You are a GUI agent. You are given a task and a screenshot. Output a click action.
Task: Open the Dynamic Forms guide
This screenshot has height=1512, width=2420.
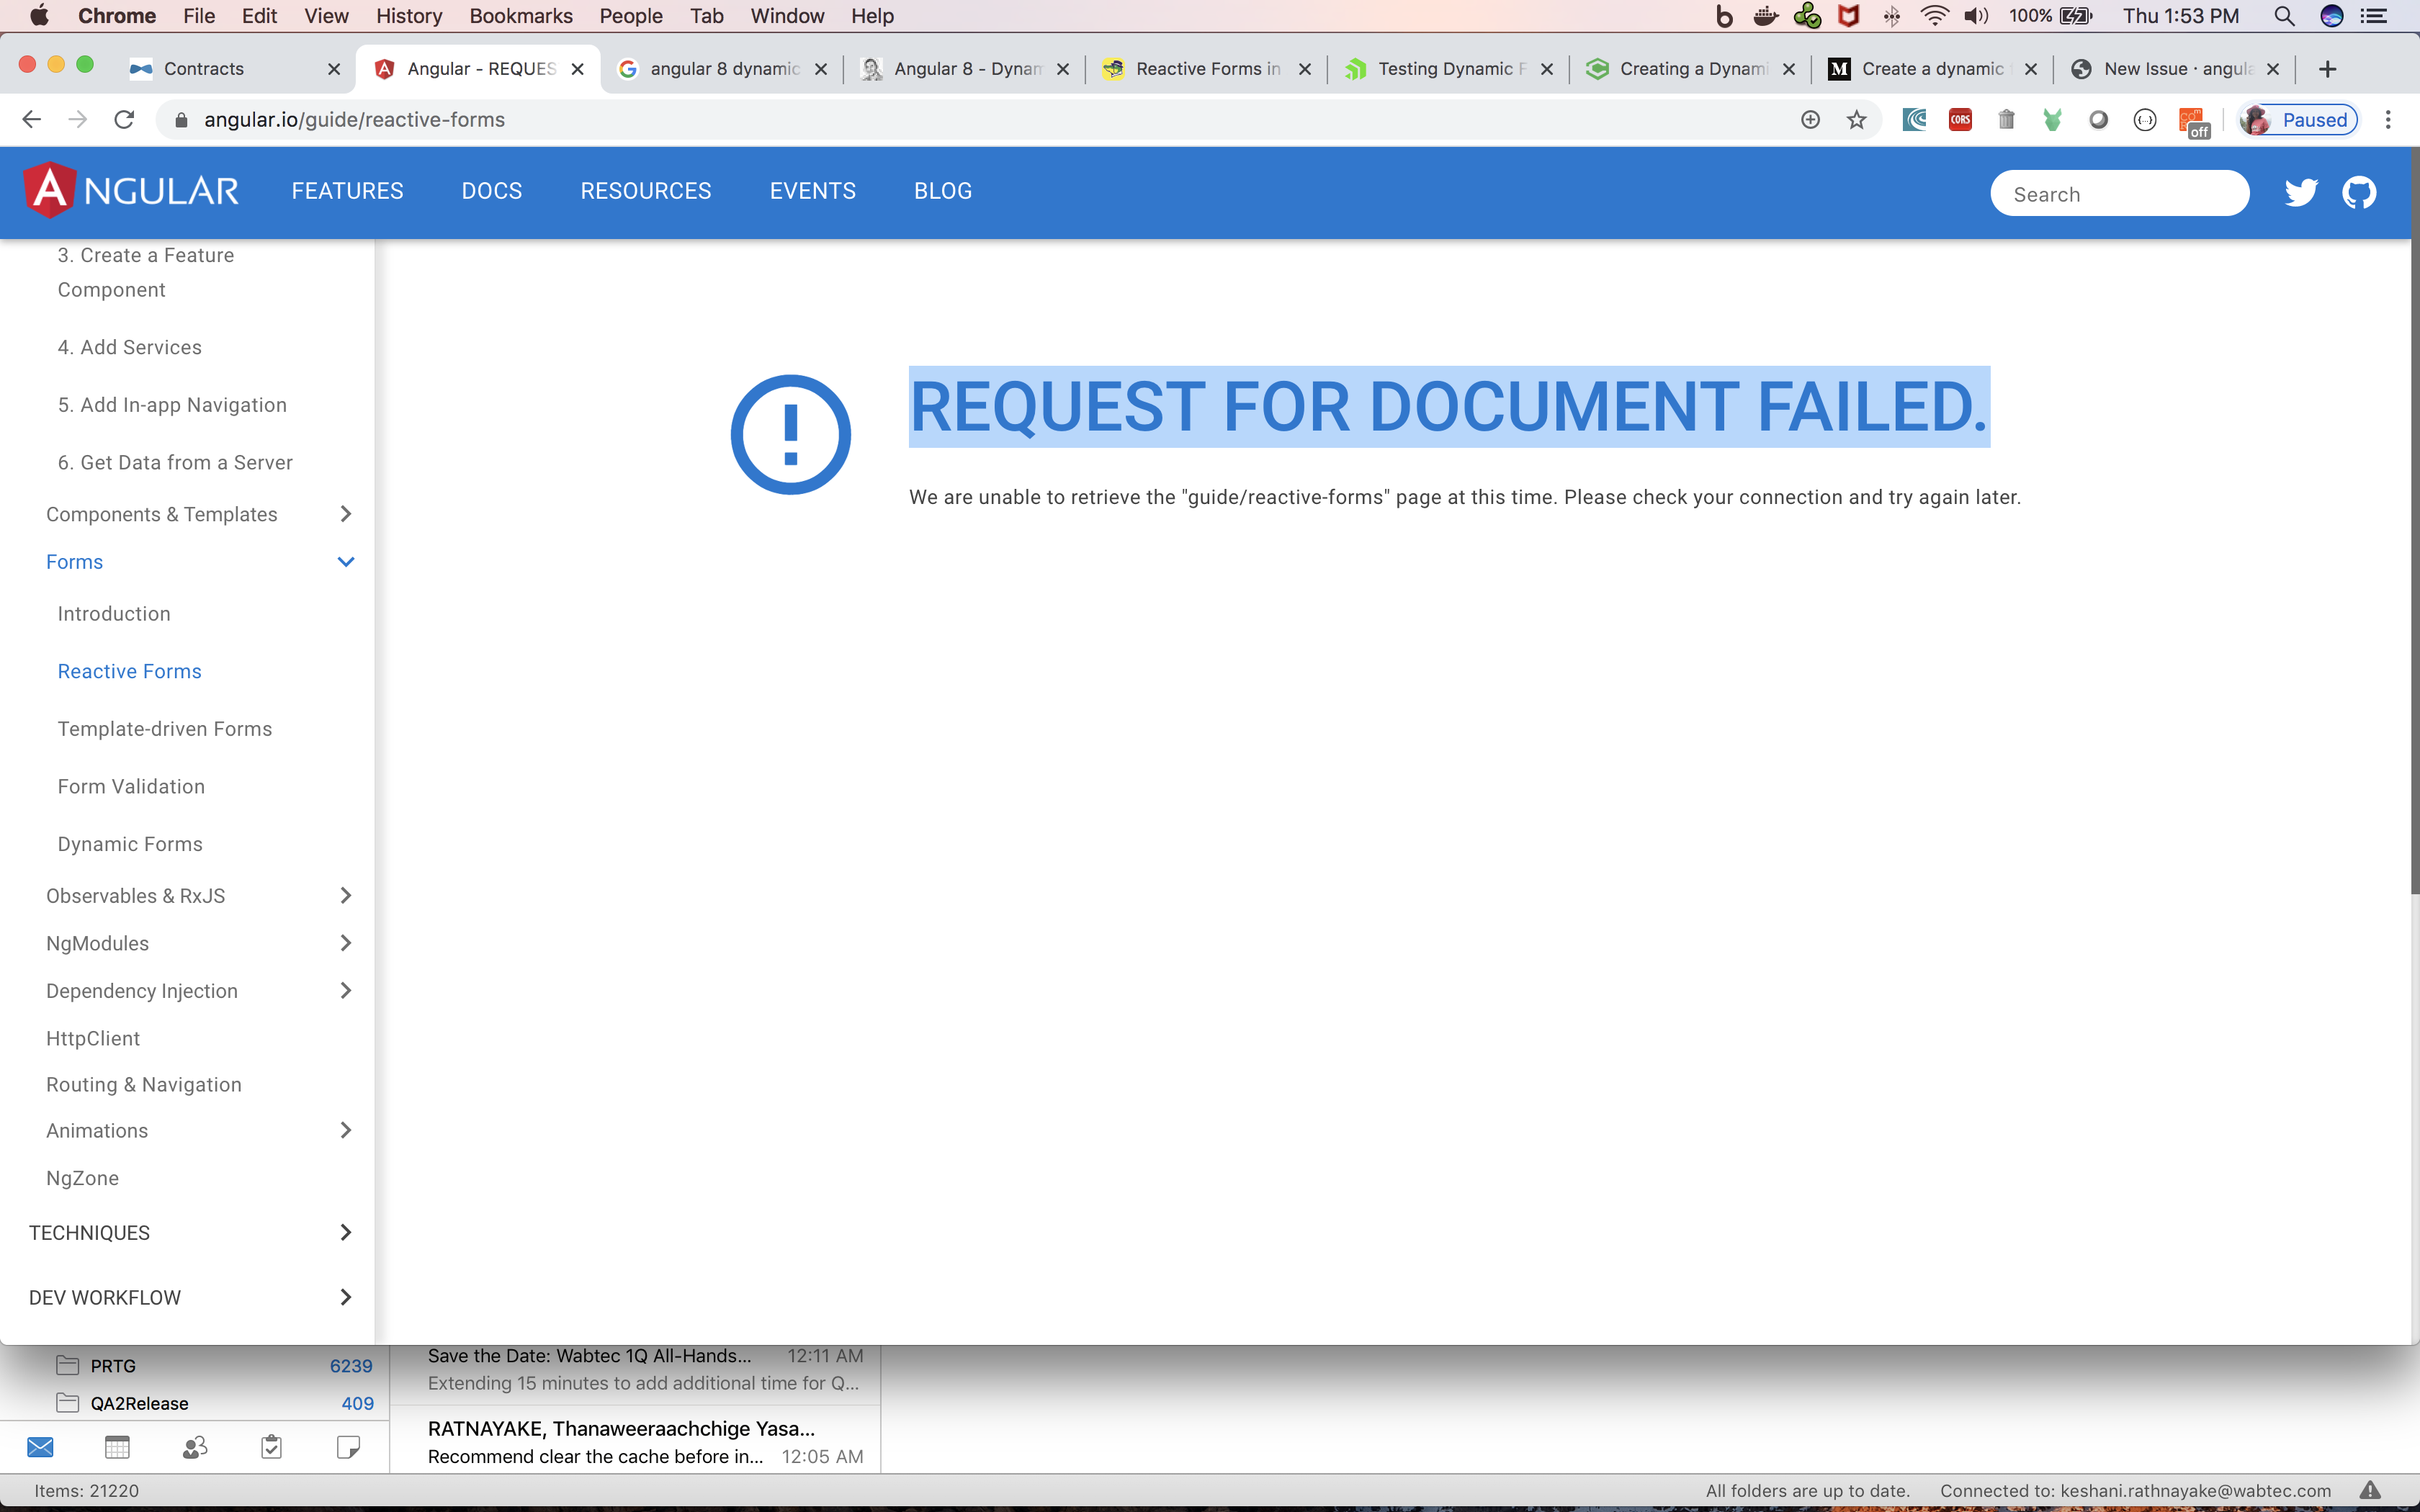(x=129, y=843)
